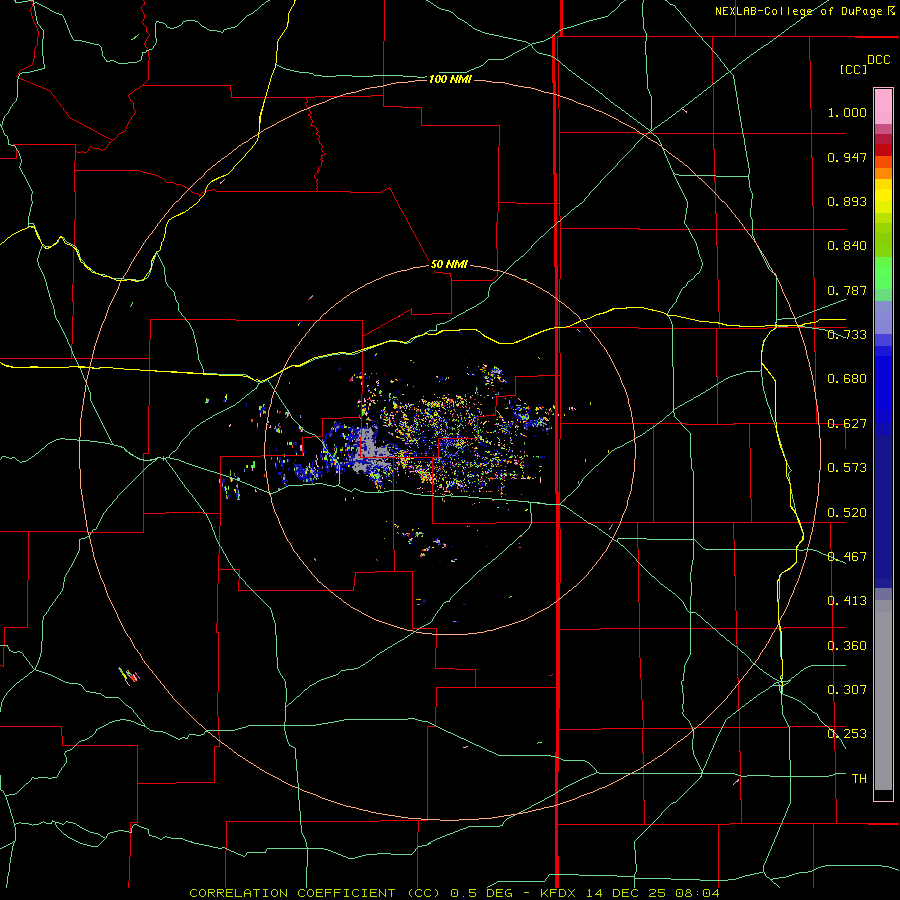The width and height of the screenshot is (900, 900).
Task: Select the 0.733 scale value
Action: [847, 335]
